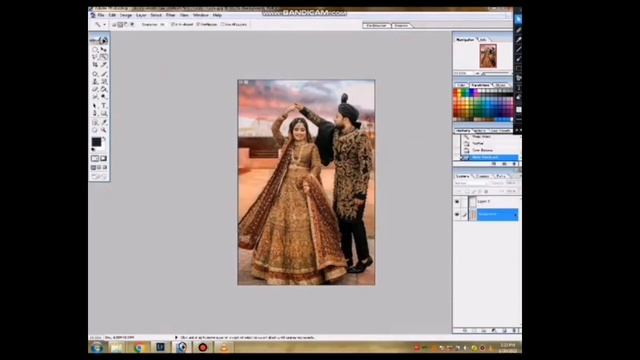Open the Filter menu
640x360 pixels.
coord(170,15)
